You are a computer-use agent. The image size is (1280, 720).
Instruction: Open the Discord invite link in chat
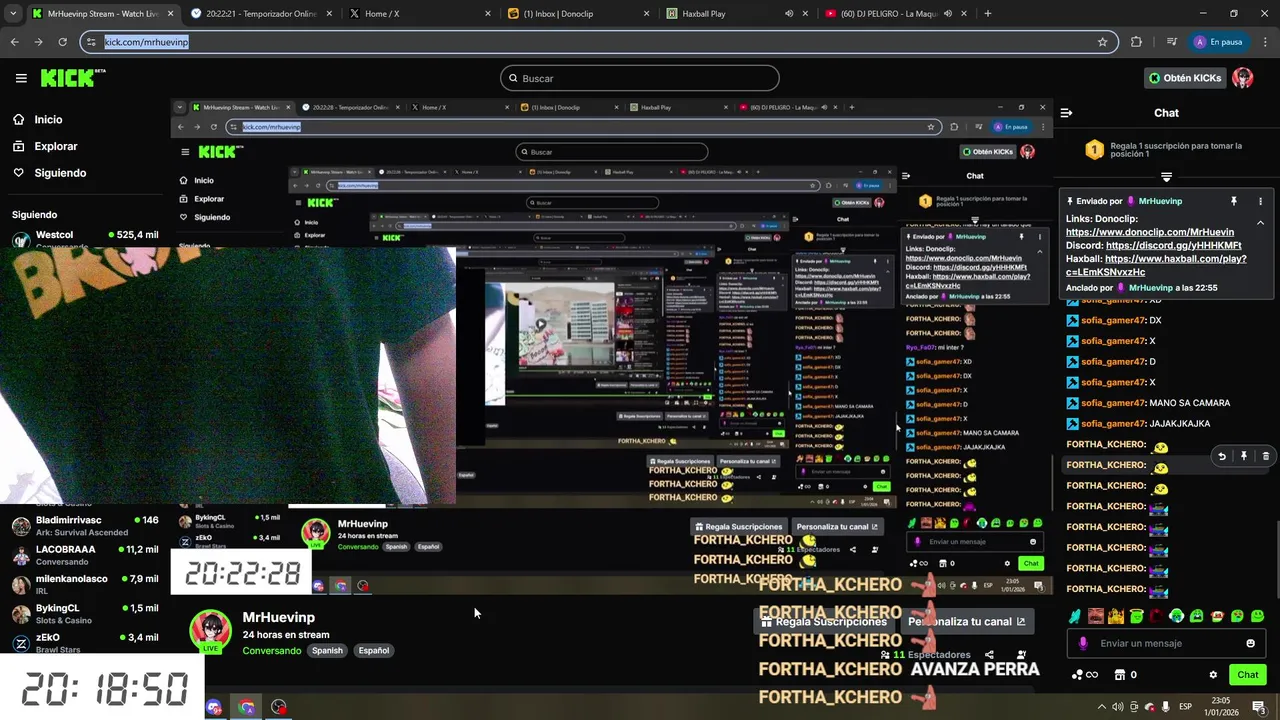(1174, 245)
